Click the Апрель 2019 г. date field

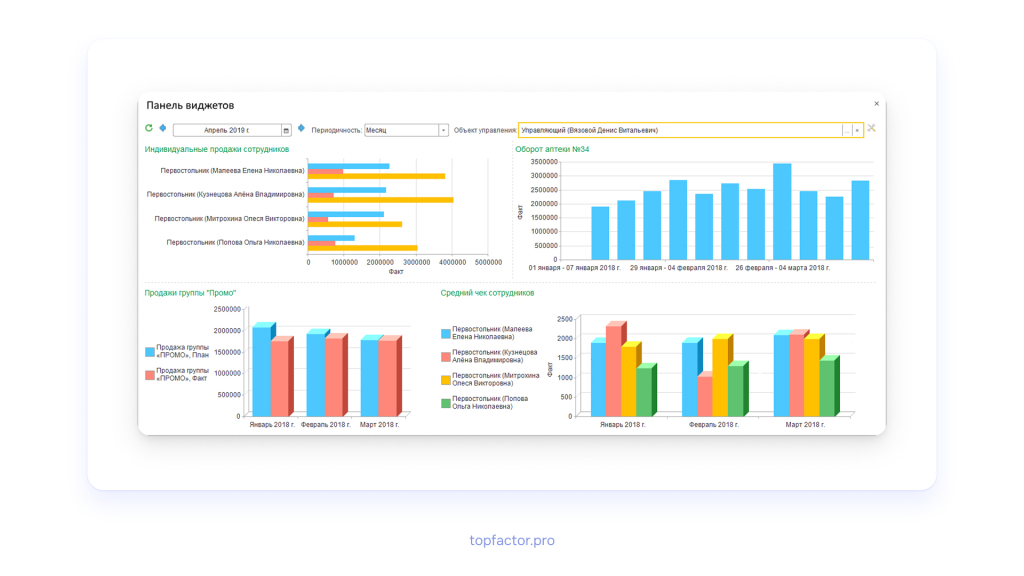point(227,131)
